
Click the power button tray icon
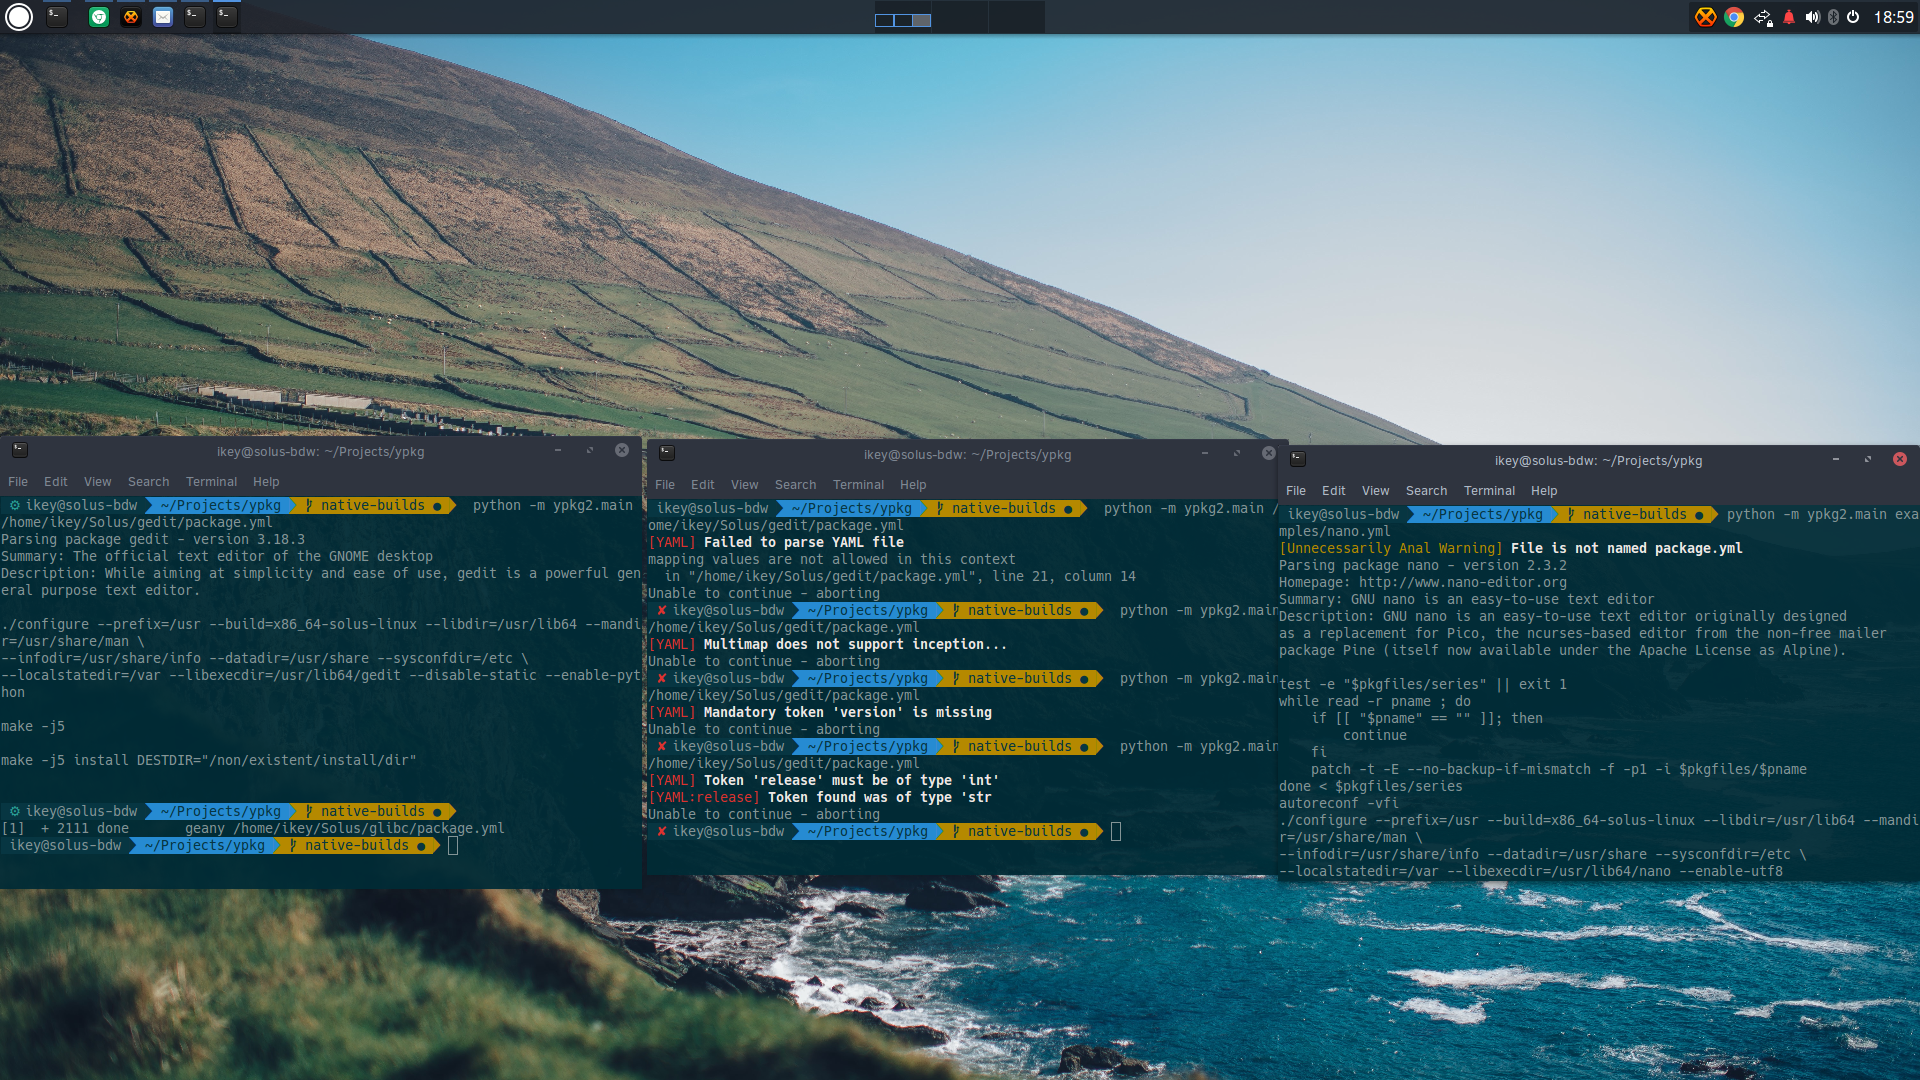1853,17
